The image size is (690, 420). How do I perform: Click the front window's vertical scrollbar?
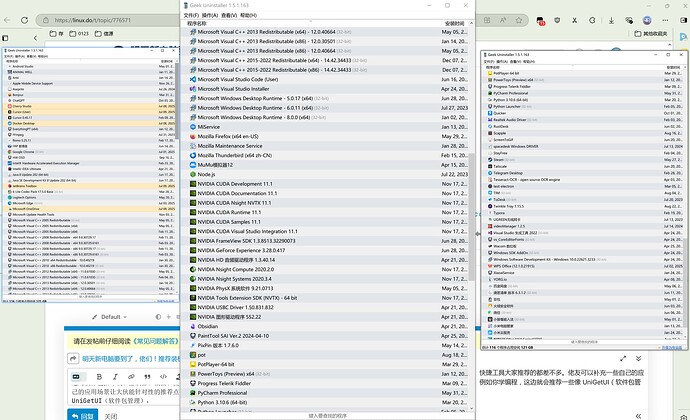471,217
